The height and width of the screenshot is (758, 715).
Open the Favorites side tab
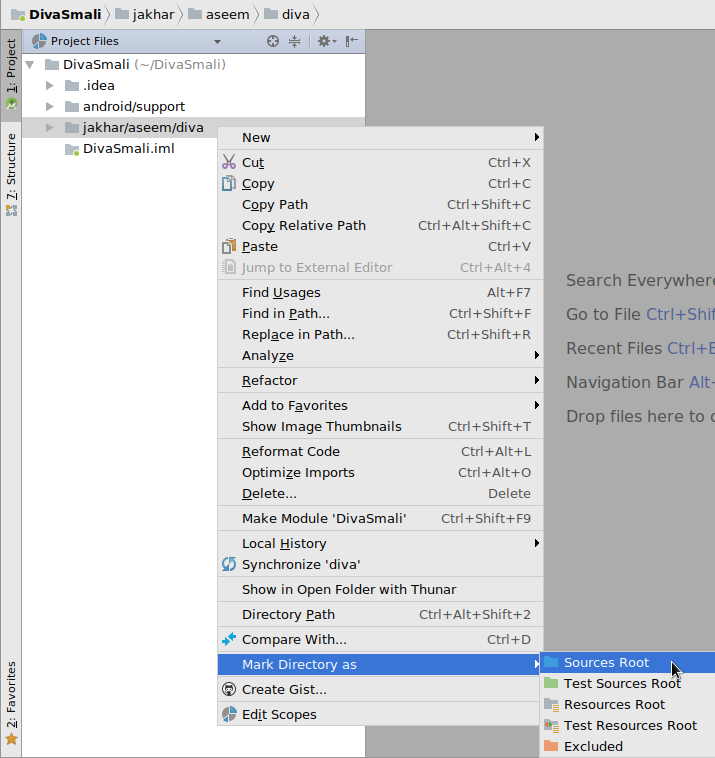click(11, 700)
